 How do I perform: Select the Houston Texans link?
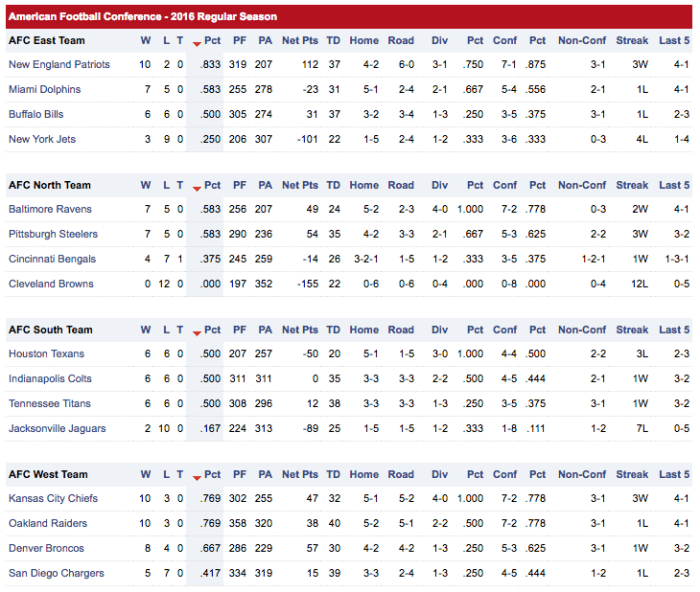point(49,354)
